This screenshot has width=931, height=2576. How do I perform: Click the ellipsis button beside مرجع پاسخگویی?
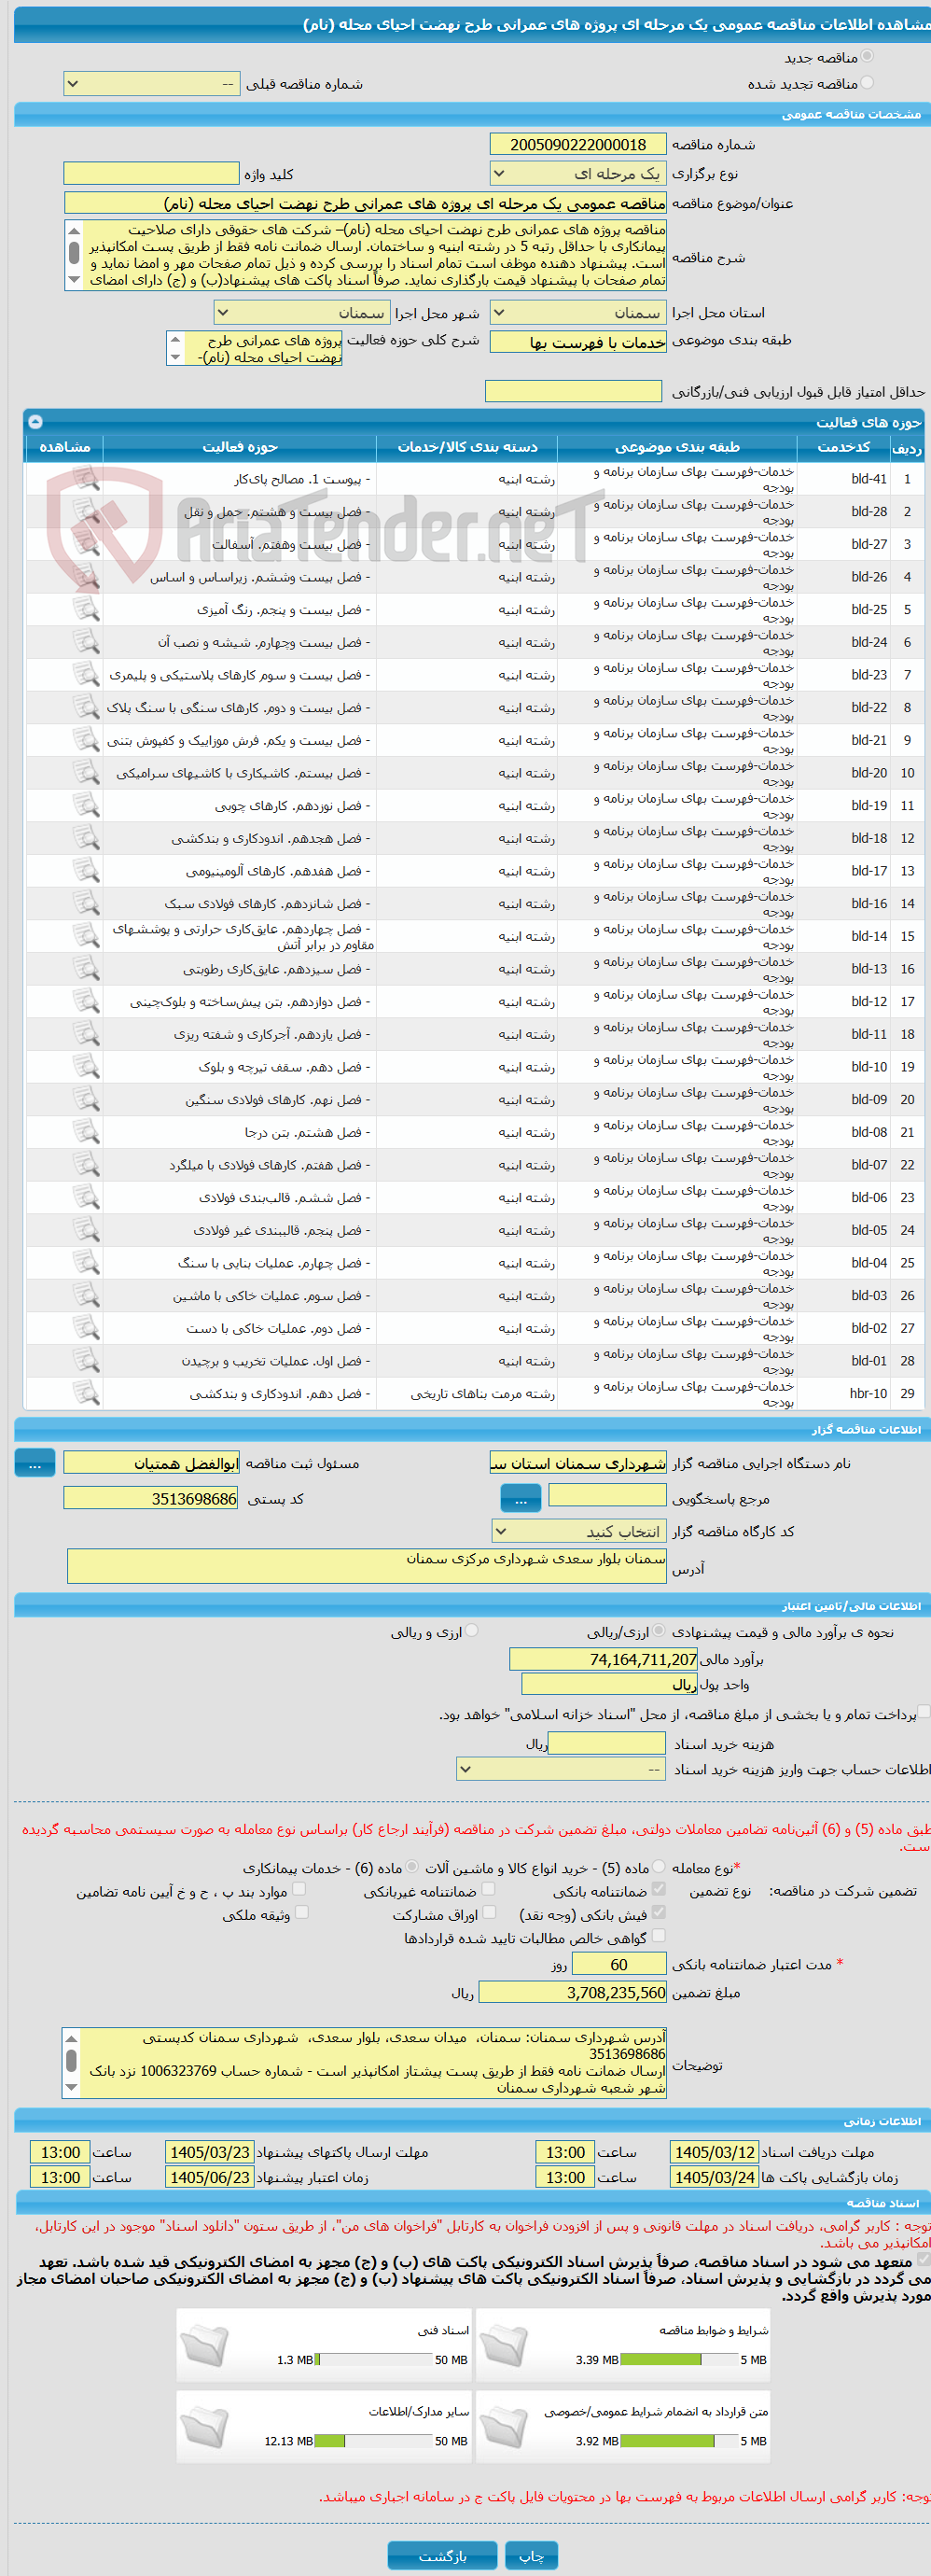click(x=520, y=1498)
